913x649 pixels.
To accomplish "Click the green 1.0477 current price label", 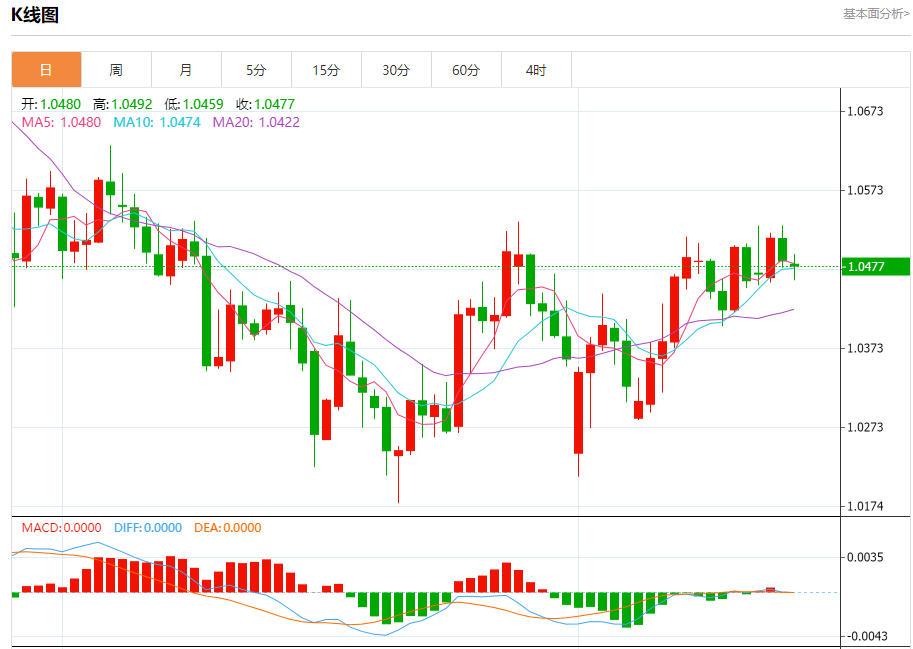I will [876, 267].
